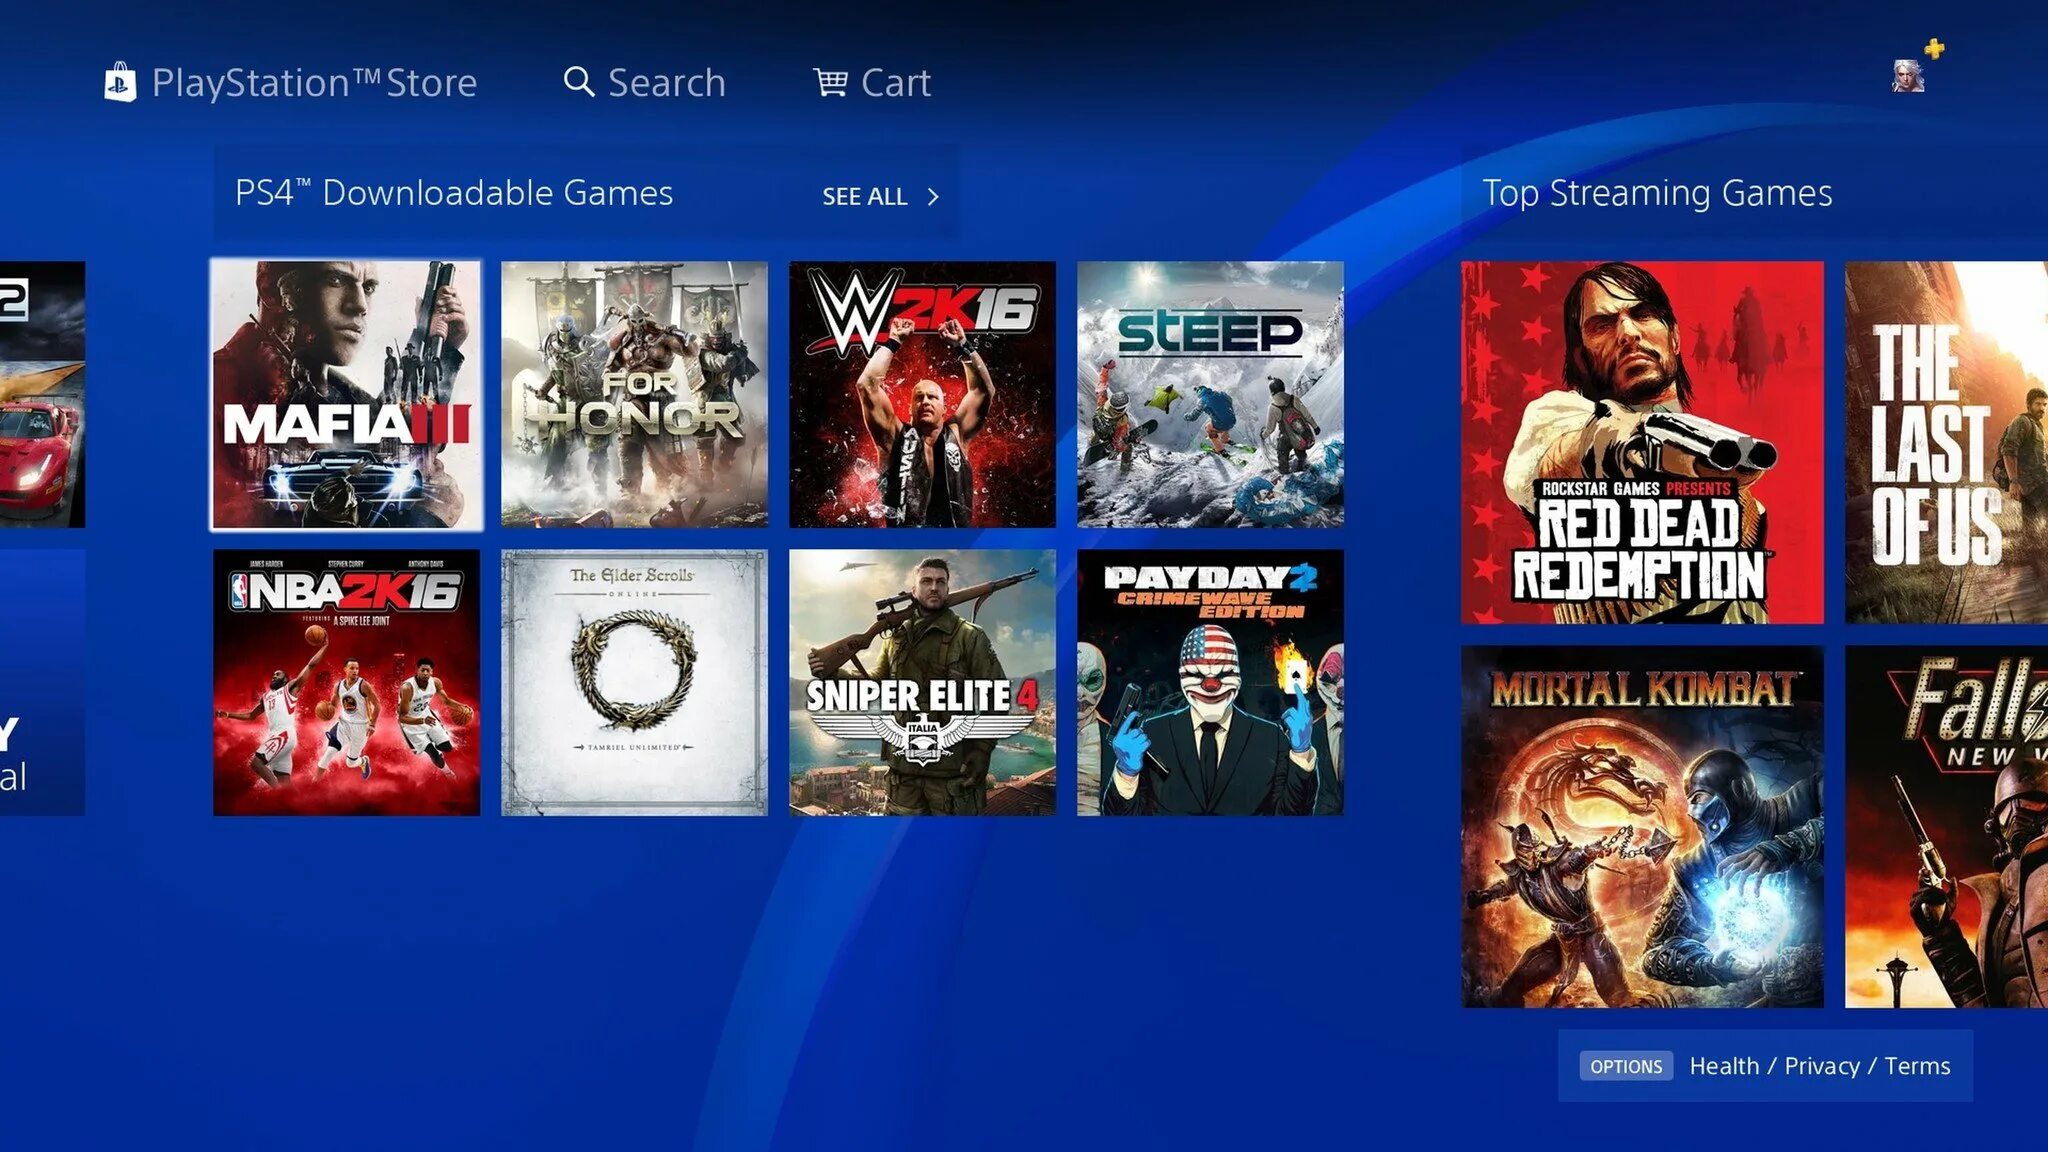Expand the PS4 Downloadable Games section

(x=879, y=196)
